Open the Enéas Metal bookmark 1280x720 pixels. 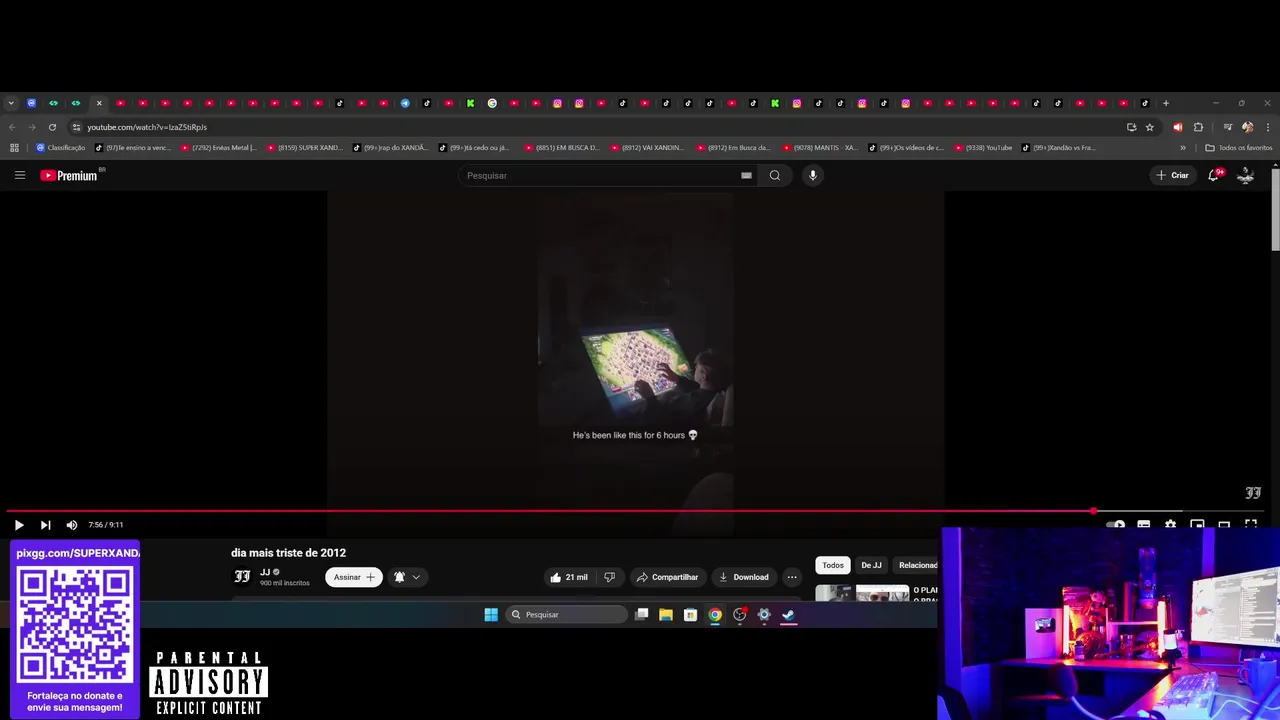pyautogui.click(x=219, y=148)
